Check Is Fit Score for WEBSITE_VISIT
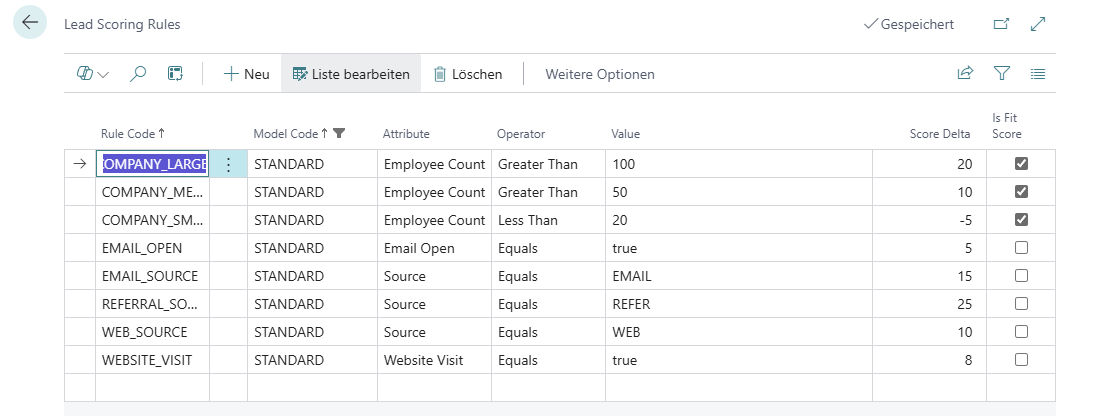The image size is (1110, 416). pos(1021,360)
